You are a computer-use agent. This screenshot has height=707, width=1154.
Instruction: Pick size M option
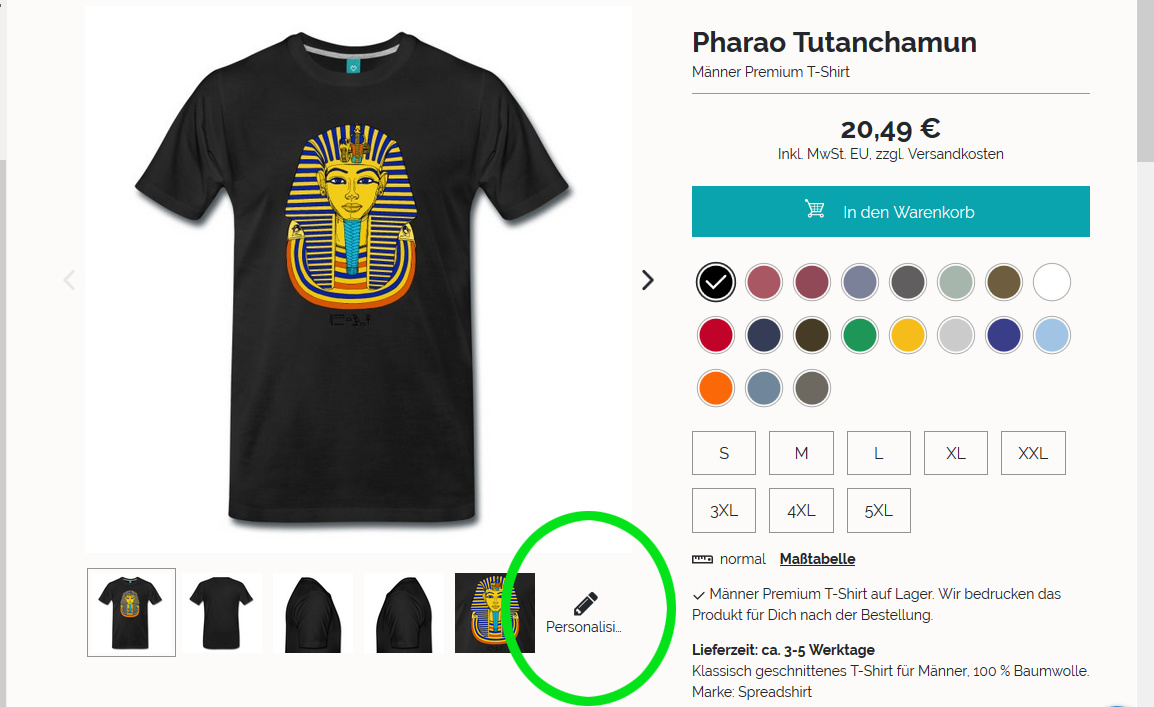click(801, 453)
